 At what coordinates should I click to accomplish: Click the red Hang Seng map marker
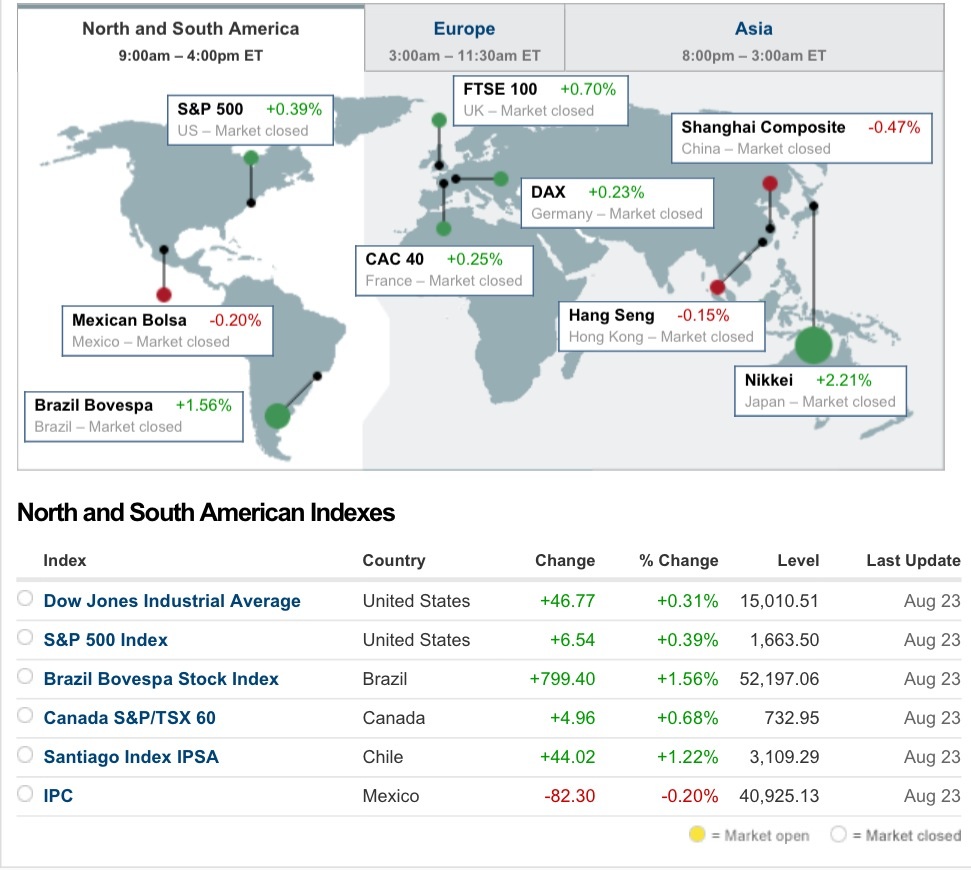(x=717, y=287)
